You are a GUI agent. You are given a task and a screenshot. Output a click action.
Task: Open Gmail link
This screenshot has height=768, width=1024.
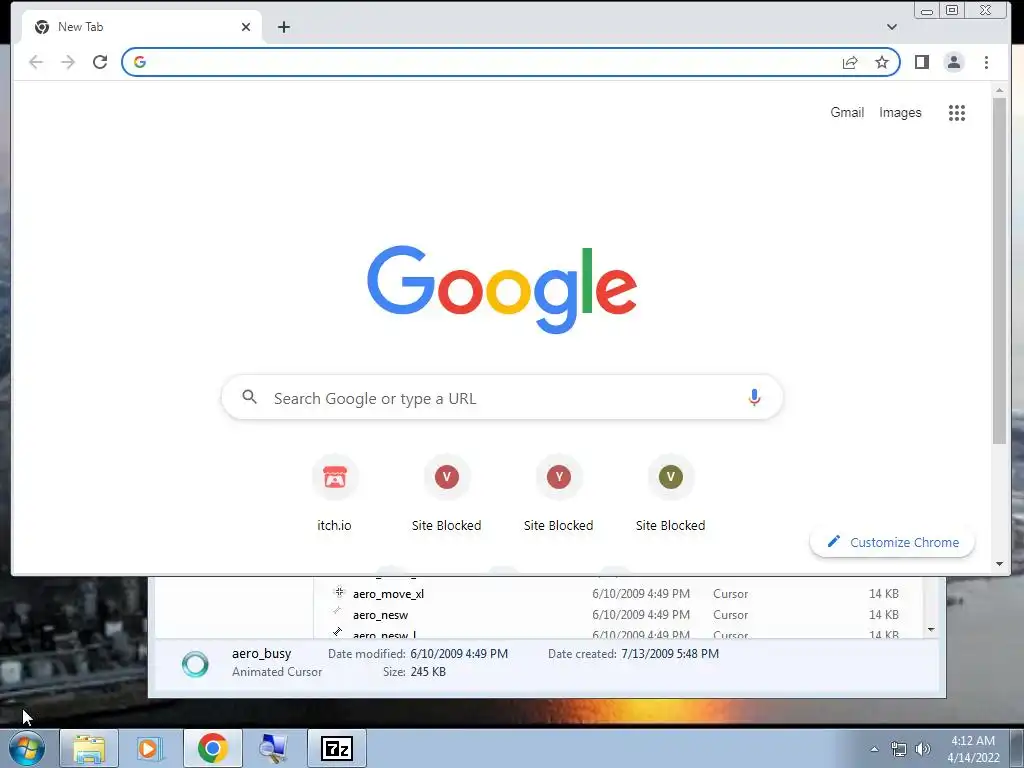[x=847, y=112]
